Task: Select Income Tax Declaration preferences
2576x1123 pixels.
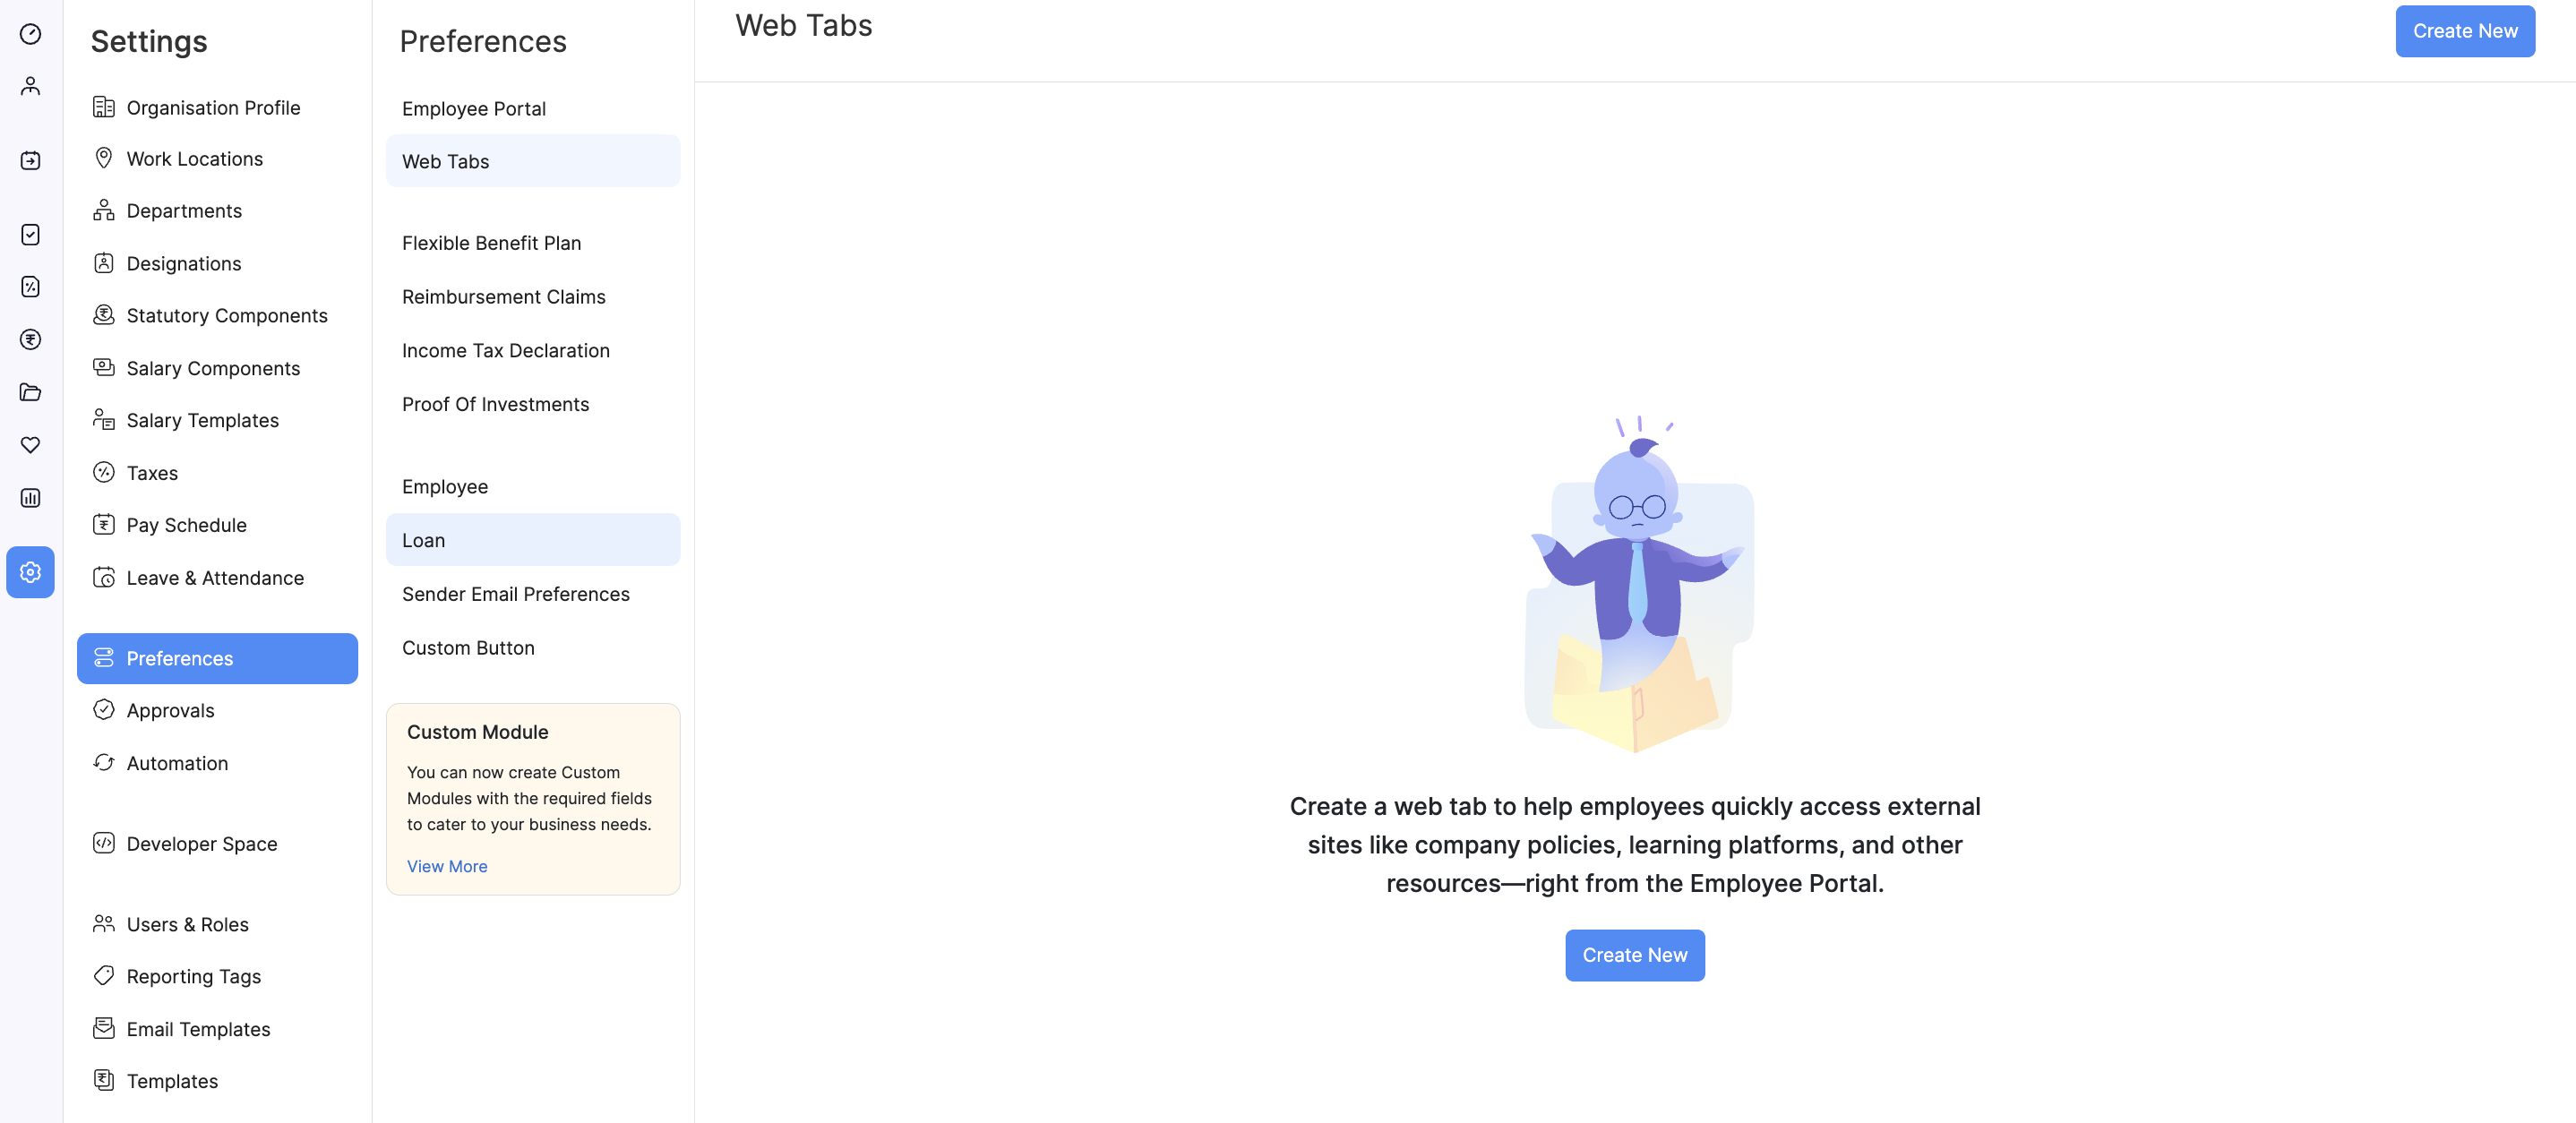Action: 506,350
